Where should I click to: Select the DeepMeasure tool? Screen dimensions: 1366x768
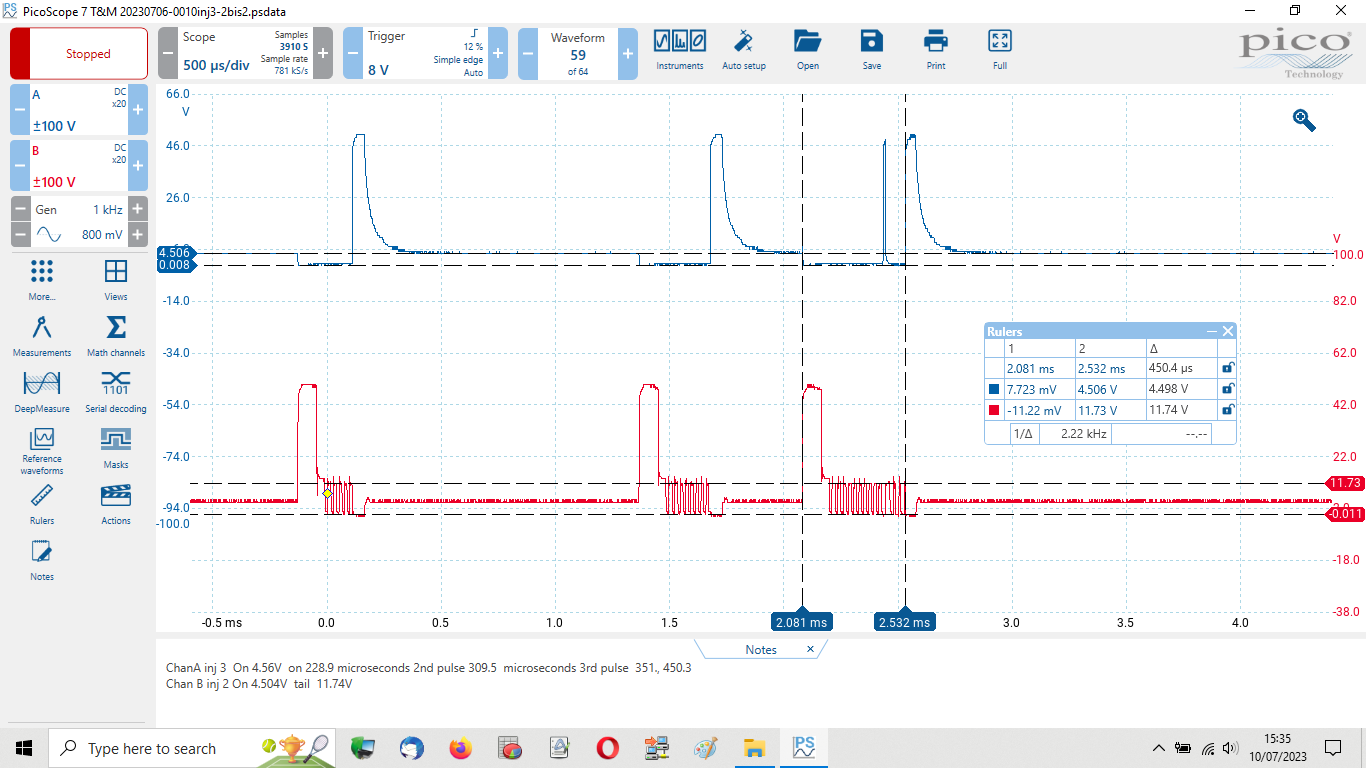[42, 392]
